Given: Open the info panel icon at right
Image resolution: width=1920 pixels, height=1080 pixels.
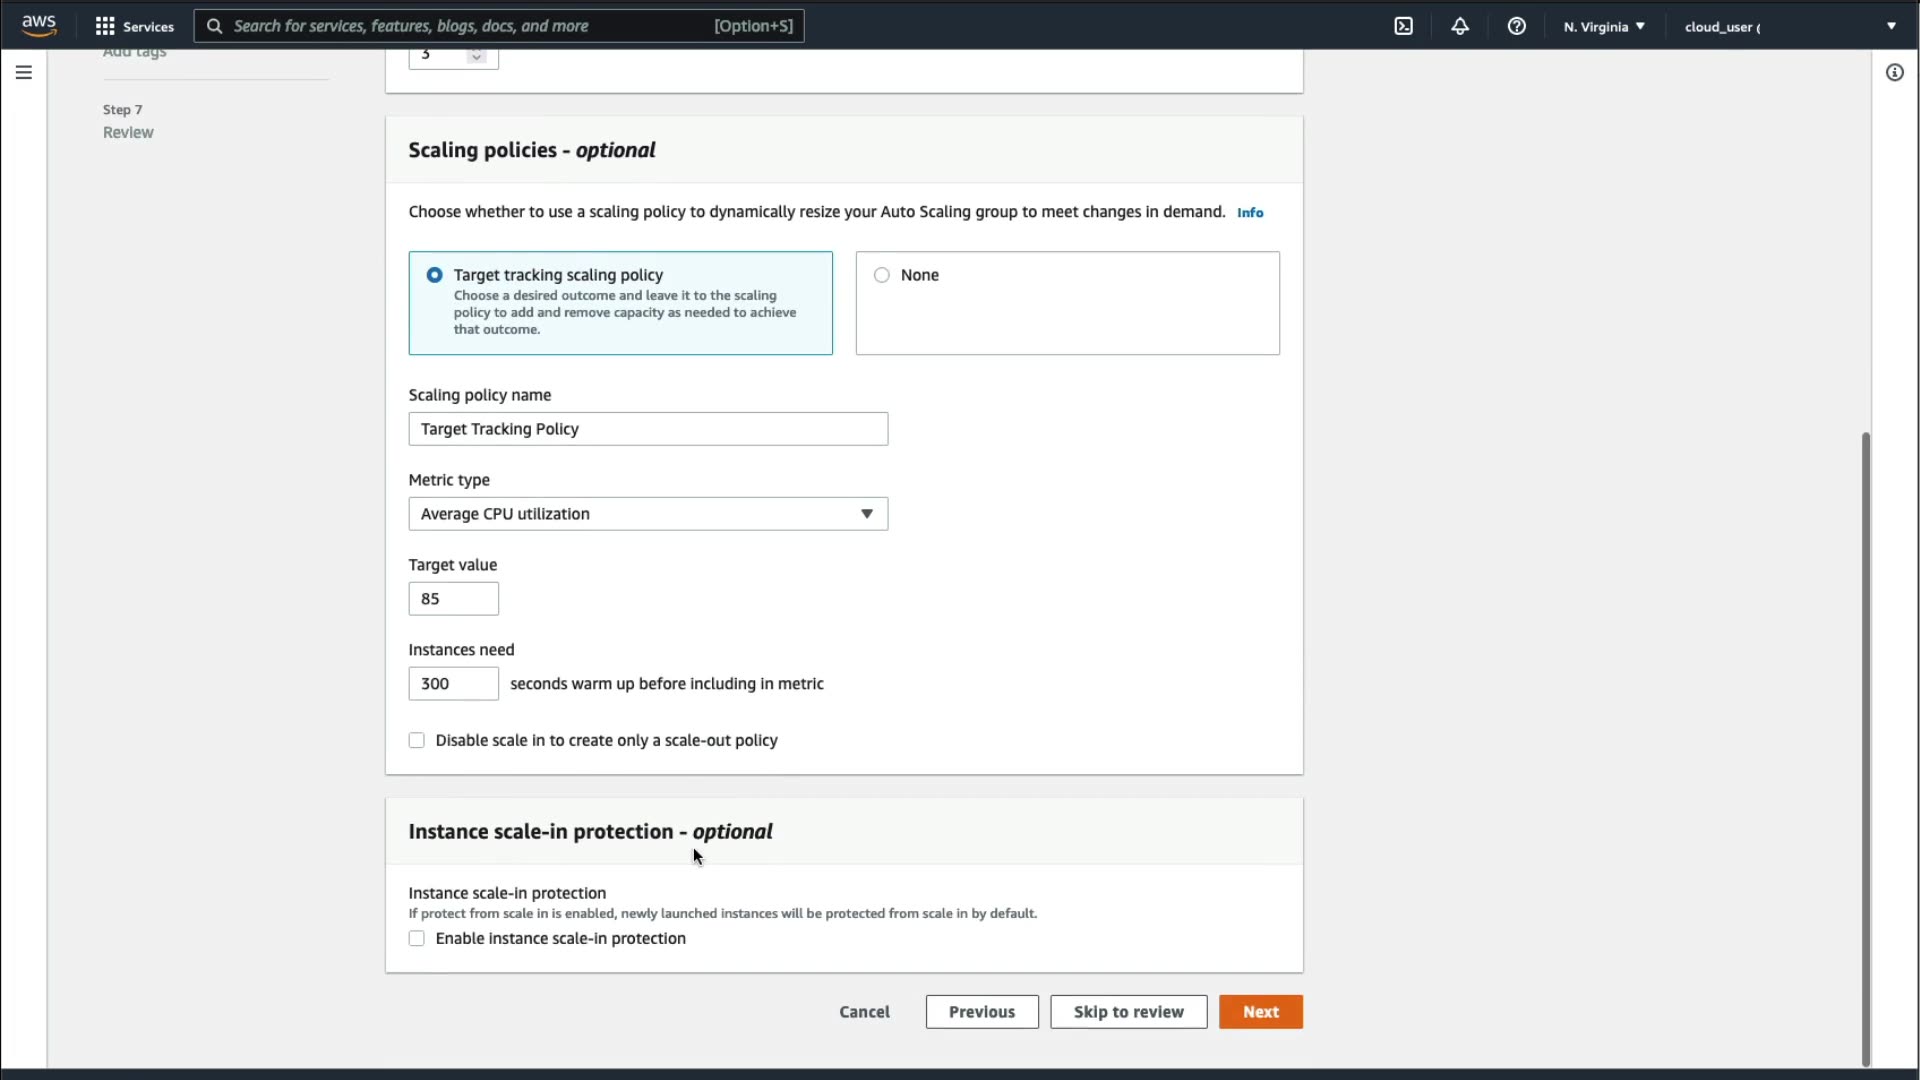Looking at the screenshot, I should point(1895,72).
